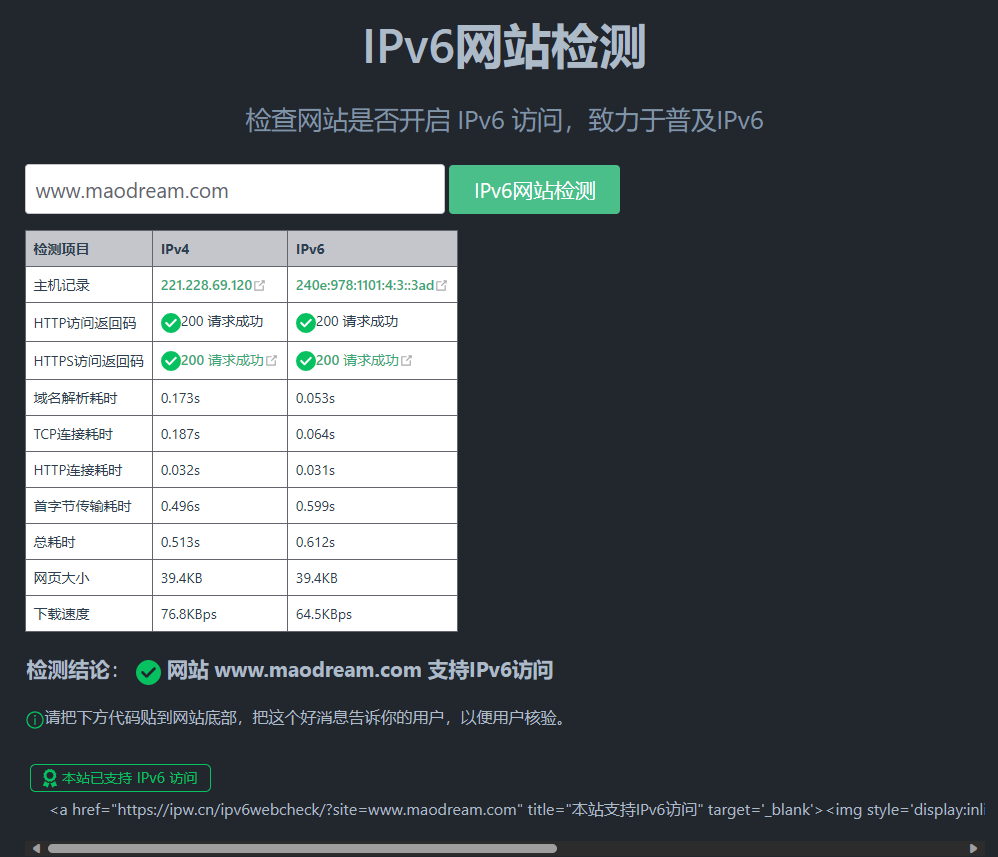The image size is (998, 857).
Task: Click the 下载速度 row label
Action: (x=62, y=614)
